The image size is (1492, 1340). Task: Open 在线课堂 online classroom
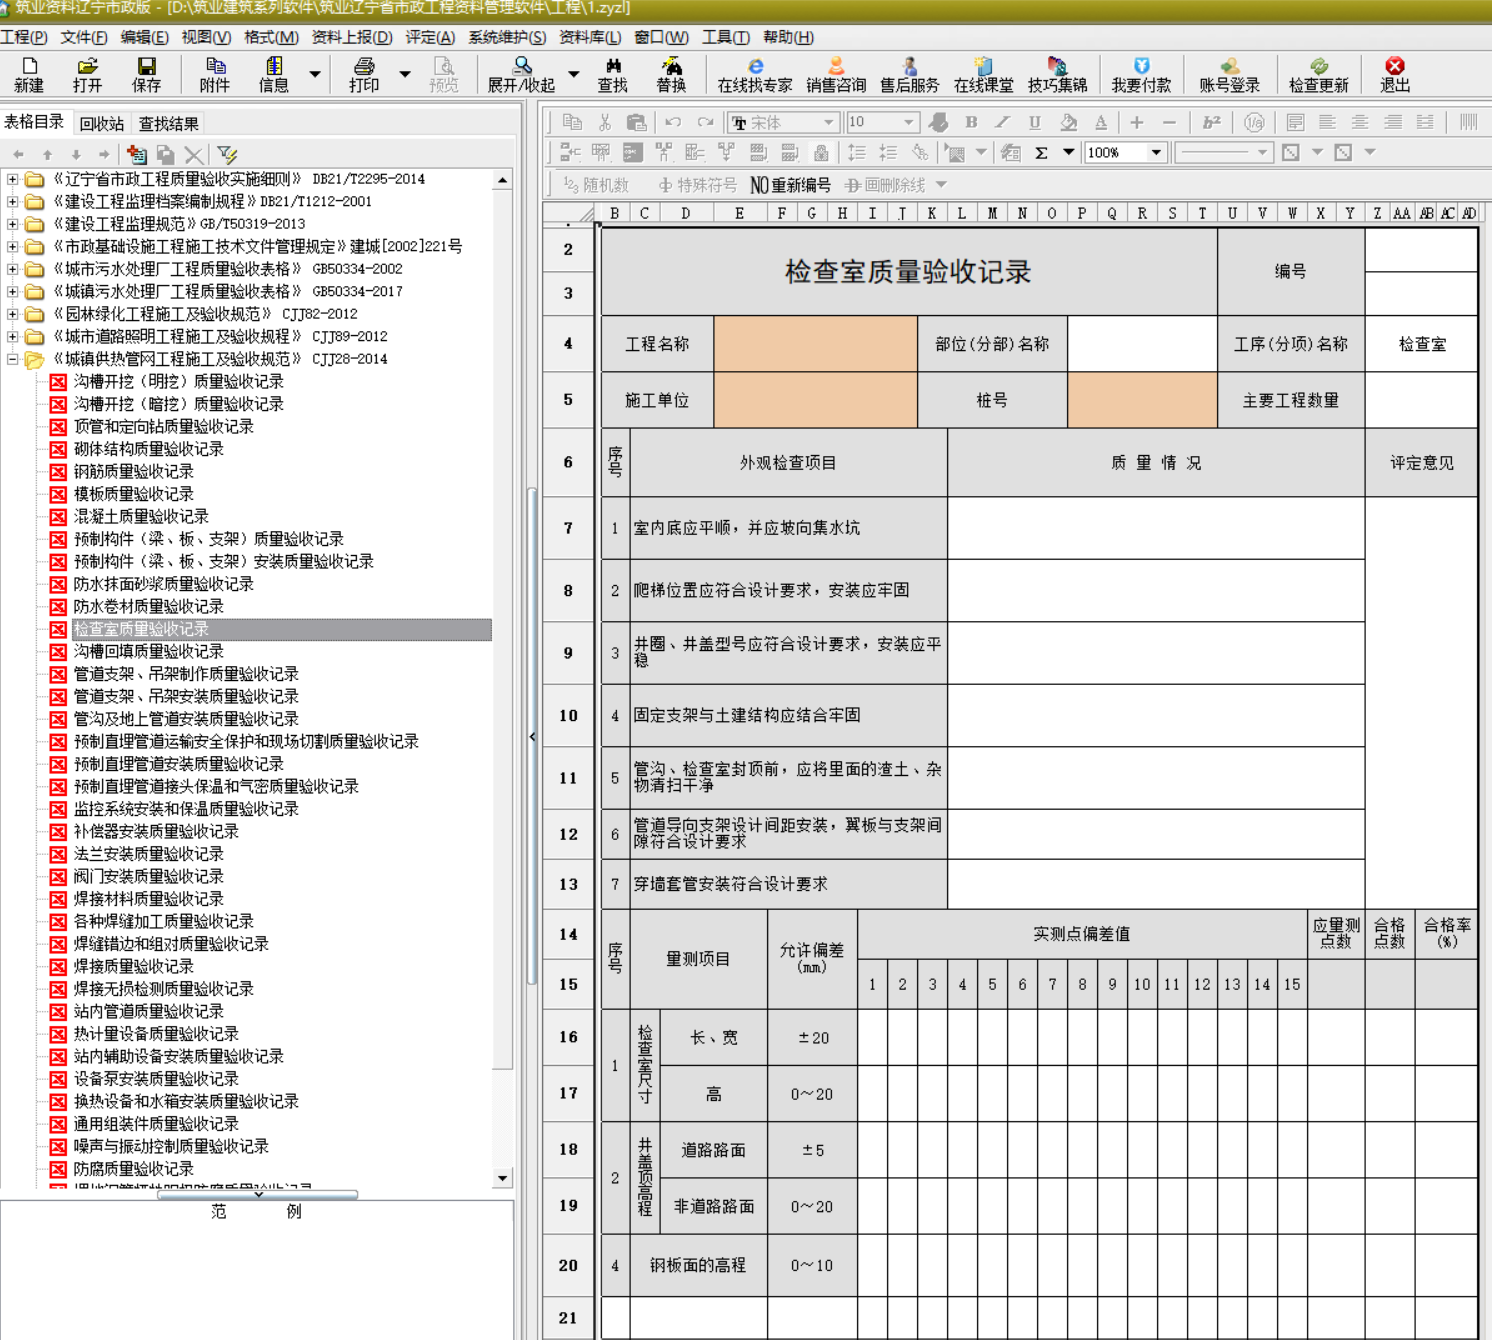[983, 75]
